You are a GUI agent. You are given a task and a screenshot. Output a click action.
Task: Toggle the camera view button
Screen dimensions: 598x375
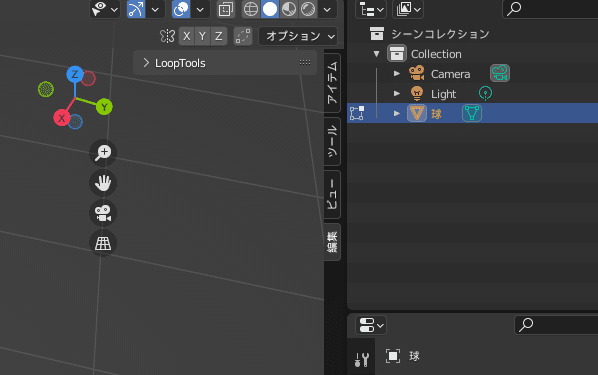click(103, 213)
